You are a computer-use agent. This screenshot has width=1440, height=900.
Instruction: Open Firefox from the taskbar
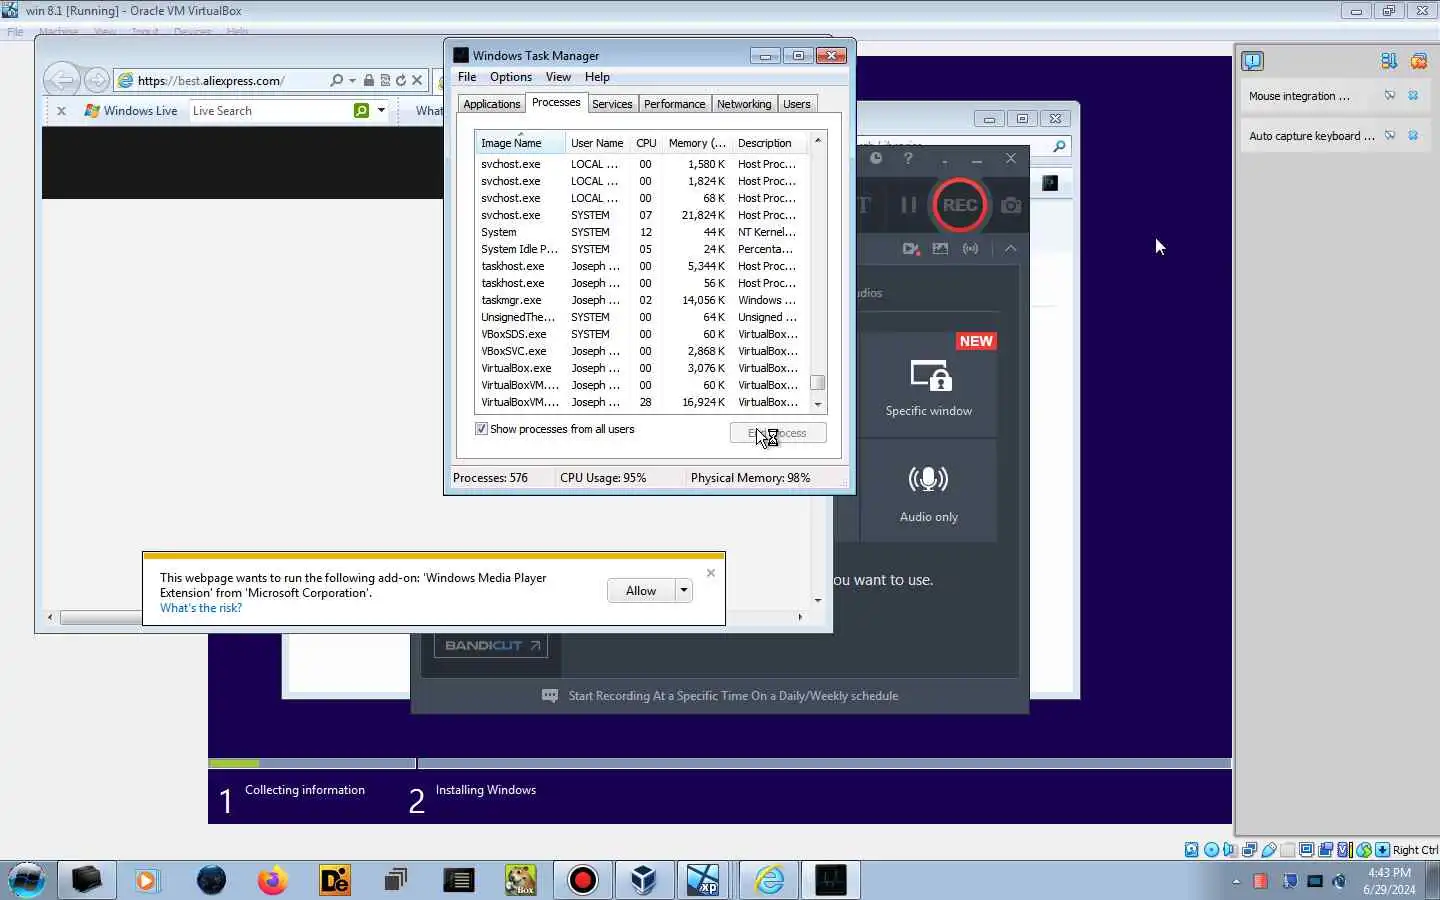(x=272, y=880)
